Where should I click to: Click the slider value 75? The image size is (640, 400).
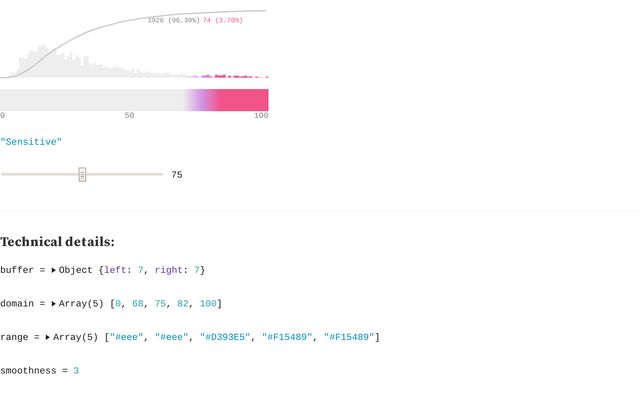coord(177,175)
